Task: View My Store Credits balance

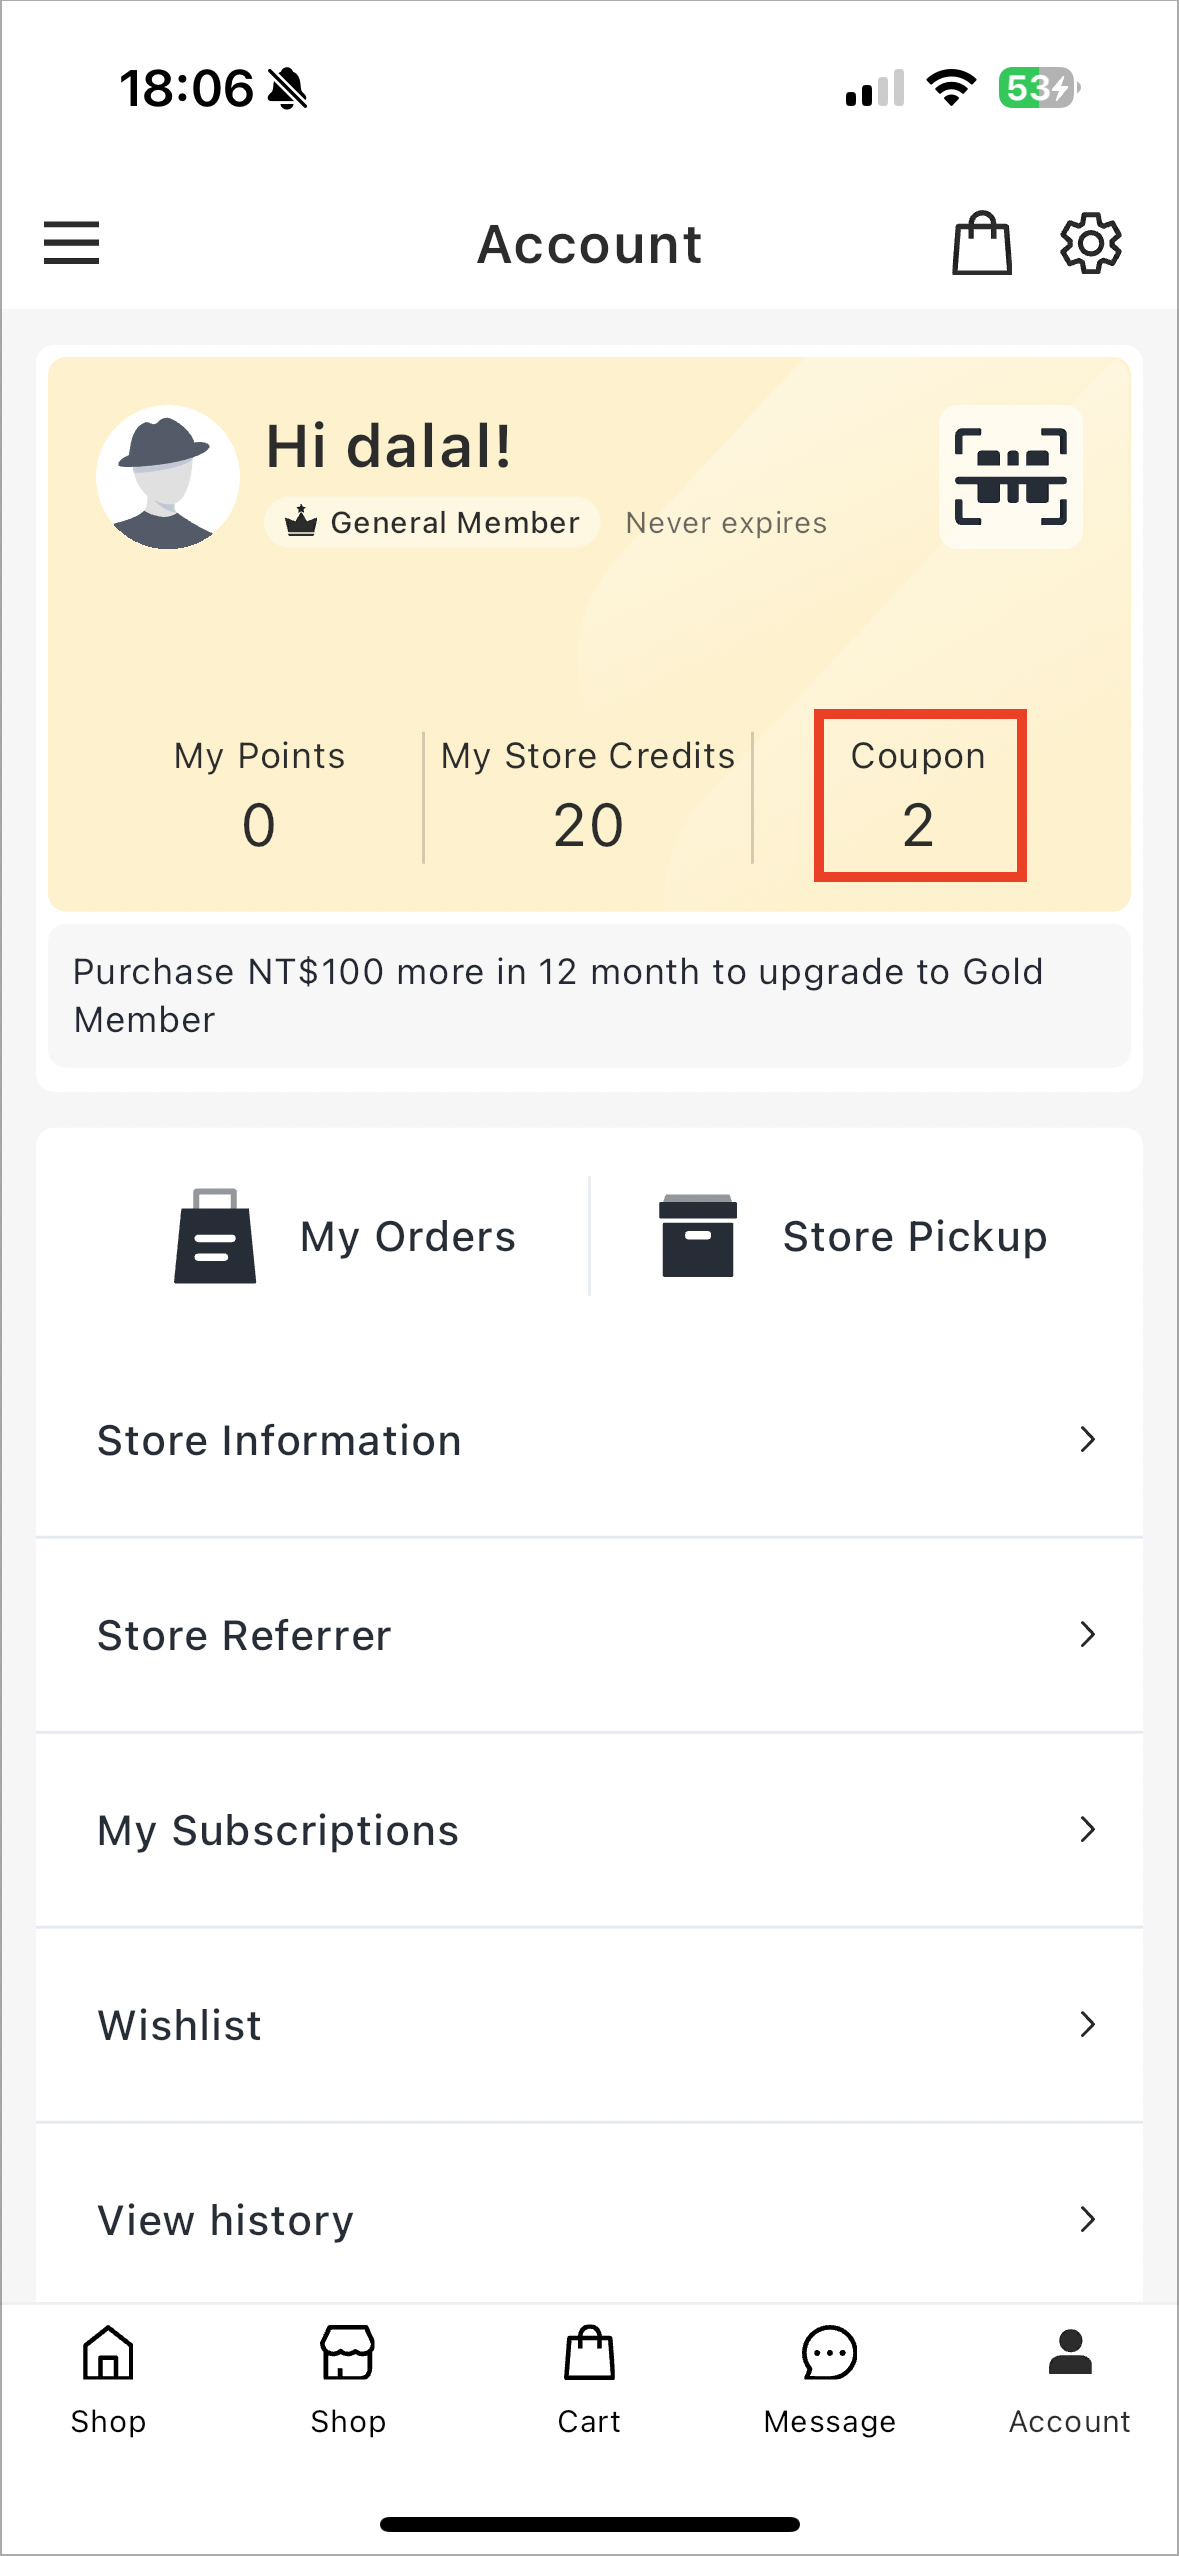Action: click(588, 796)
